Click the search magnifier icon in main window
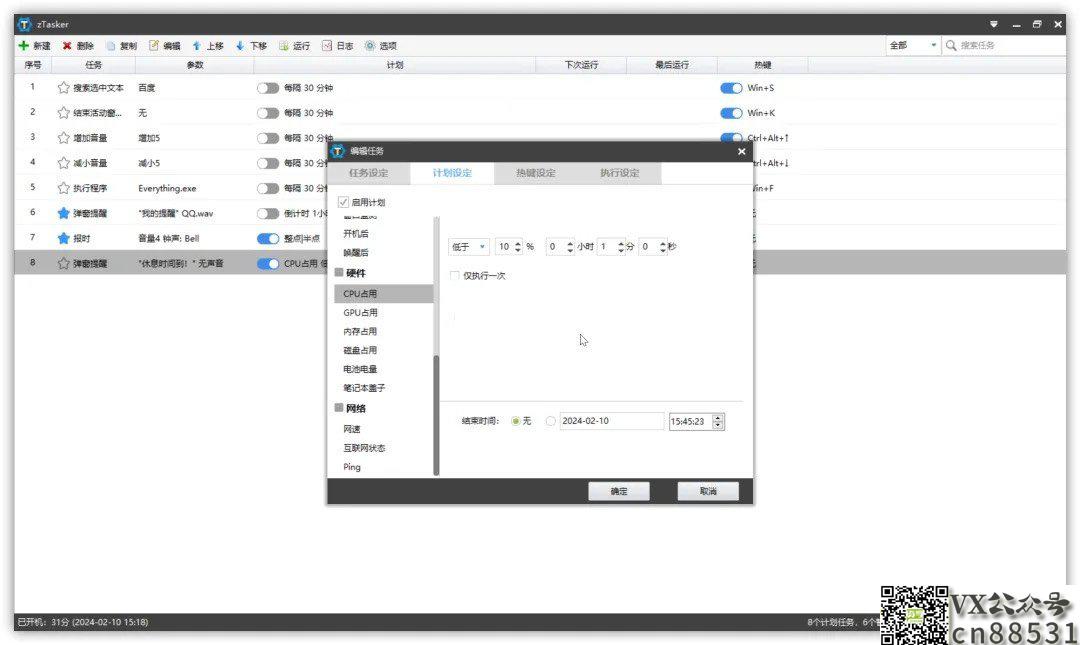This screenshot has height=645, width=1080. (951, 45)
